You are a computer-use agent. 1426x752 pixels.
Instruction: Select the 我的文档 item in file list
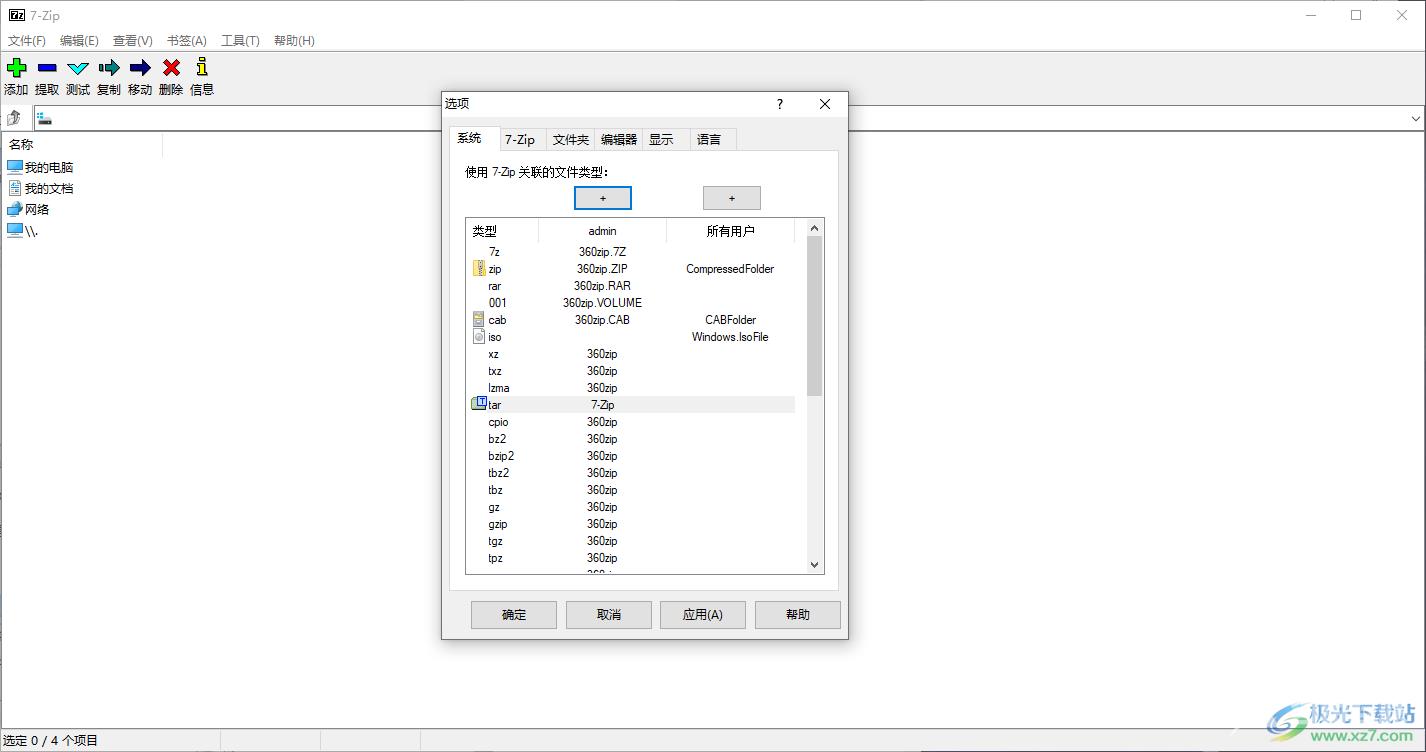coord(40,188)
